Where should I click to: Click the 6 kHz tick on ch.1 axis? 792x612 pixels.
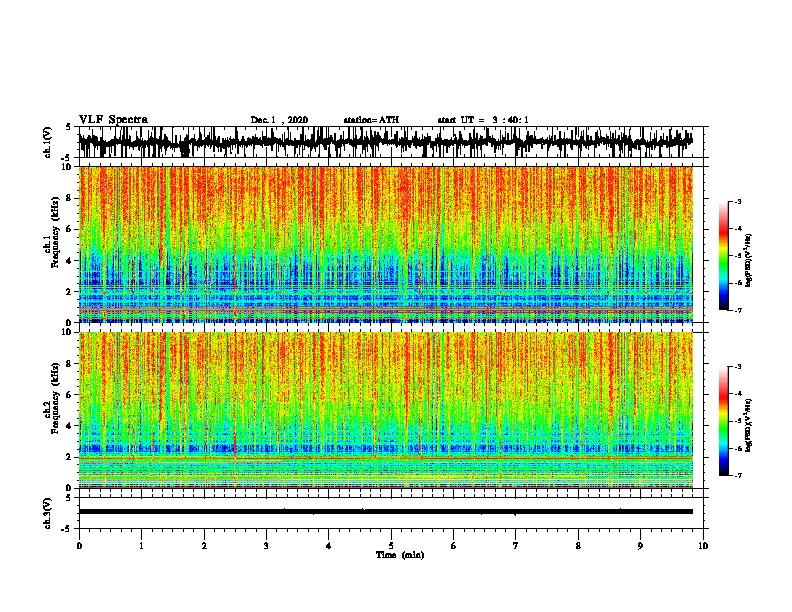[70, 229]
